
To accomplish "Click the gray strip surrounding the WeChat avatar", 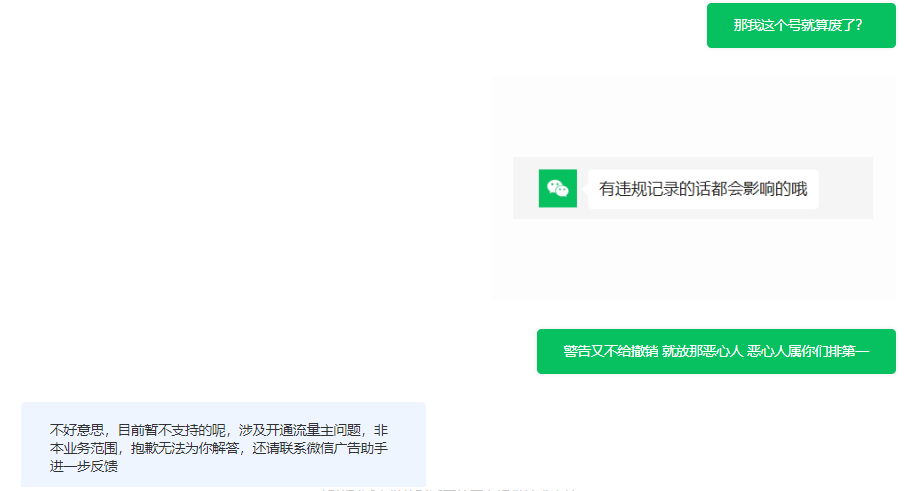I will [x=693, y=188].
